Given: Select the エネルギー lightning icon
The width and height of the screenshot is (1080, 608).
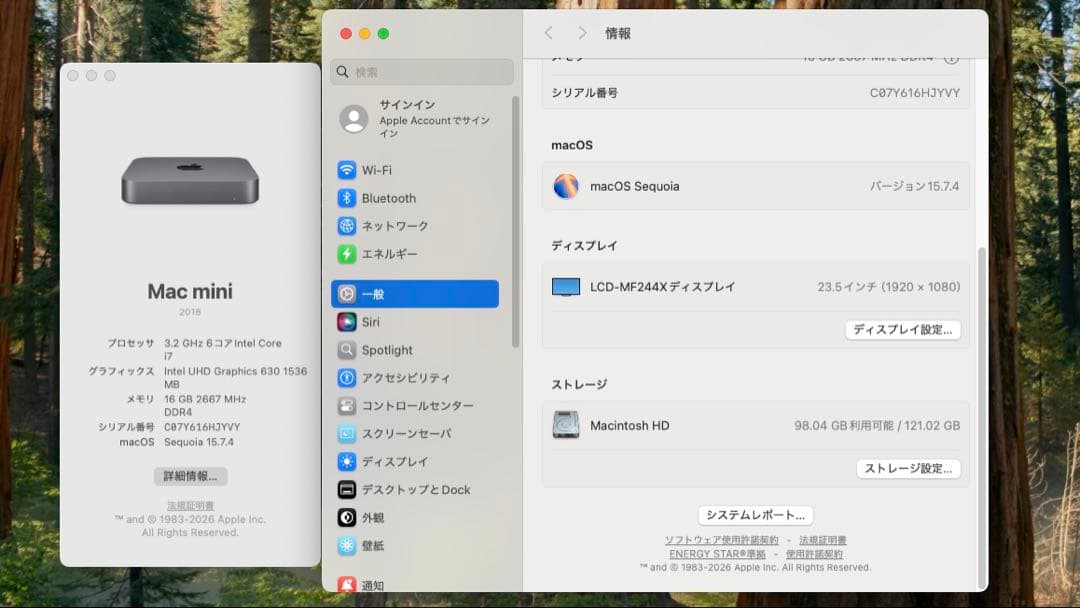Looking at the screenshot, I should coord(346,254).
